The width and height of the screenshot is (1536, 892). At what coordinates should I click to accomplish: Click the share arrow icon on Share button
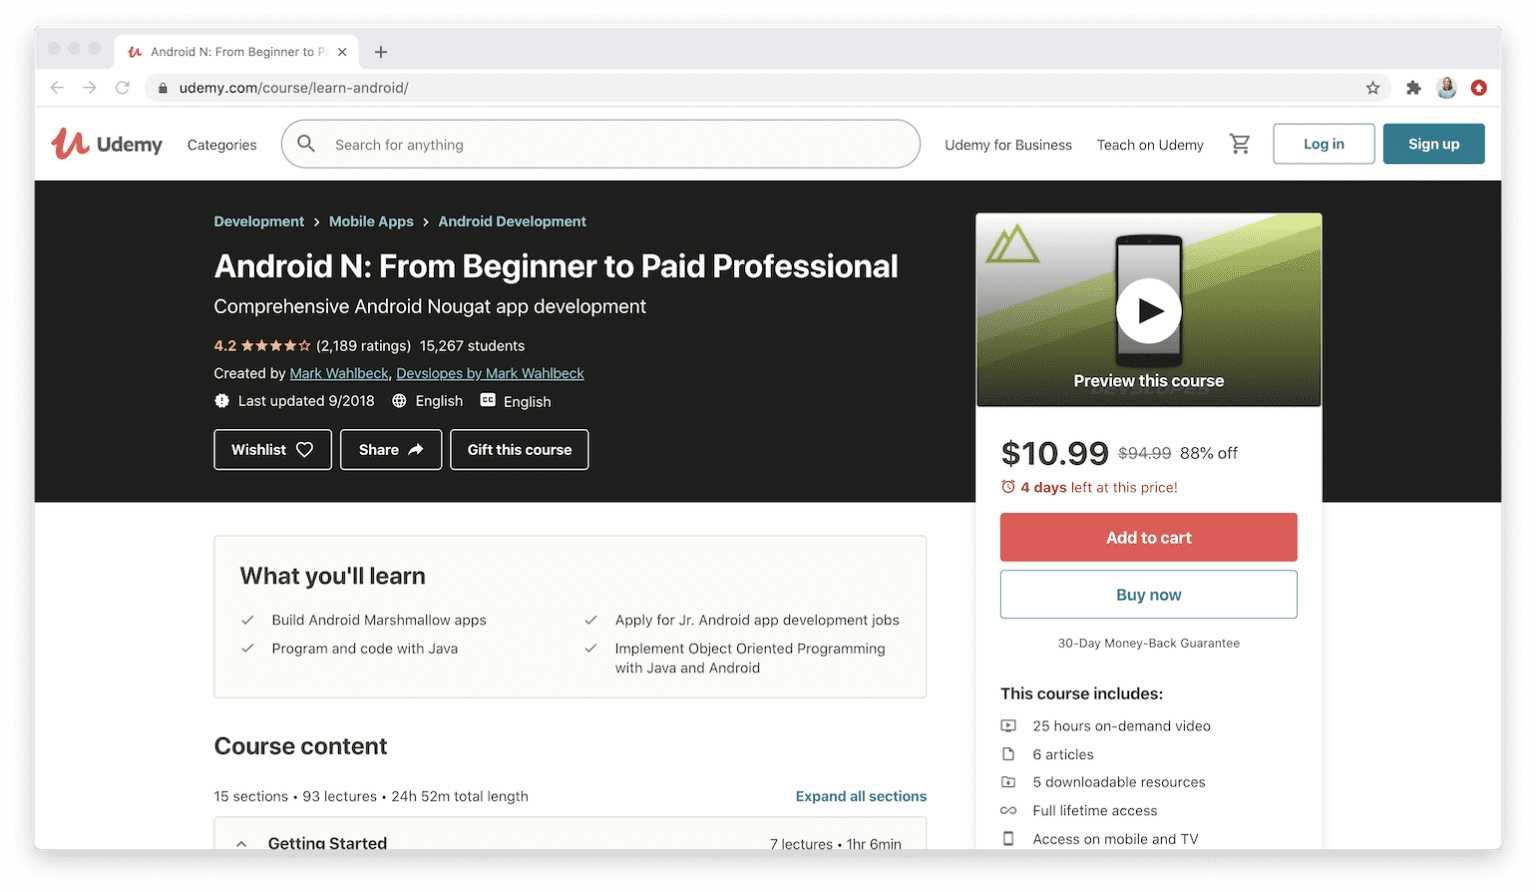pyautogui.click(x=414, y=449)
